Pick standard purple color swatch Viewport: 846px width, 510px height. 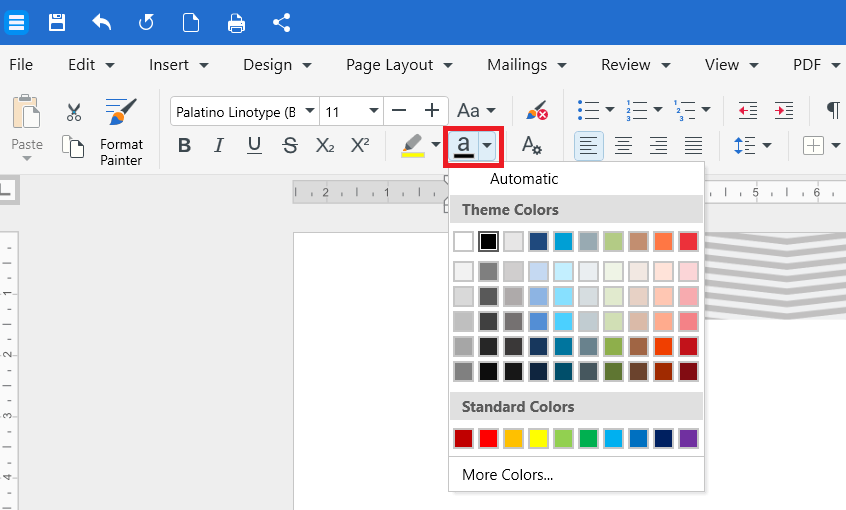(688, 438)
